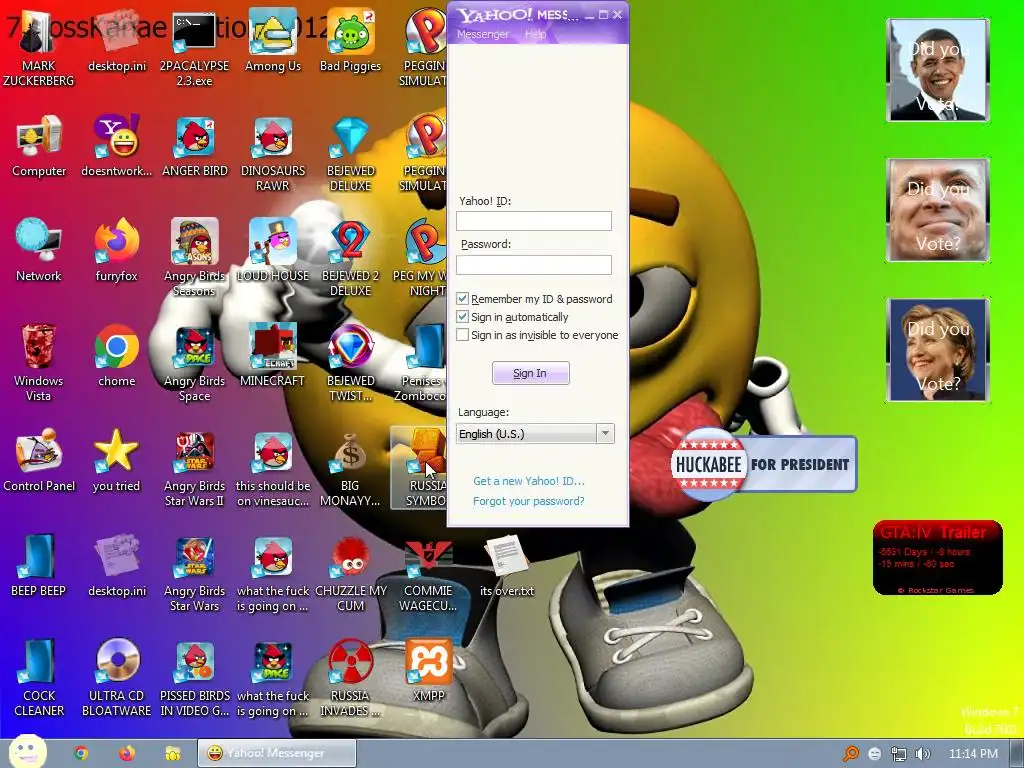The image size is (1024, 768).
Task: Open the Start button on the taskbar
Action: [x=27, y=751]
